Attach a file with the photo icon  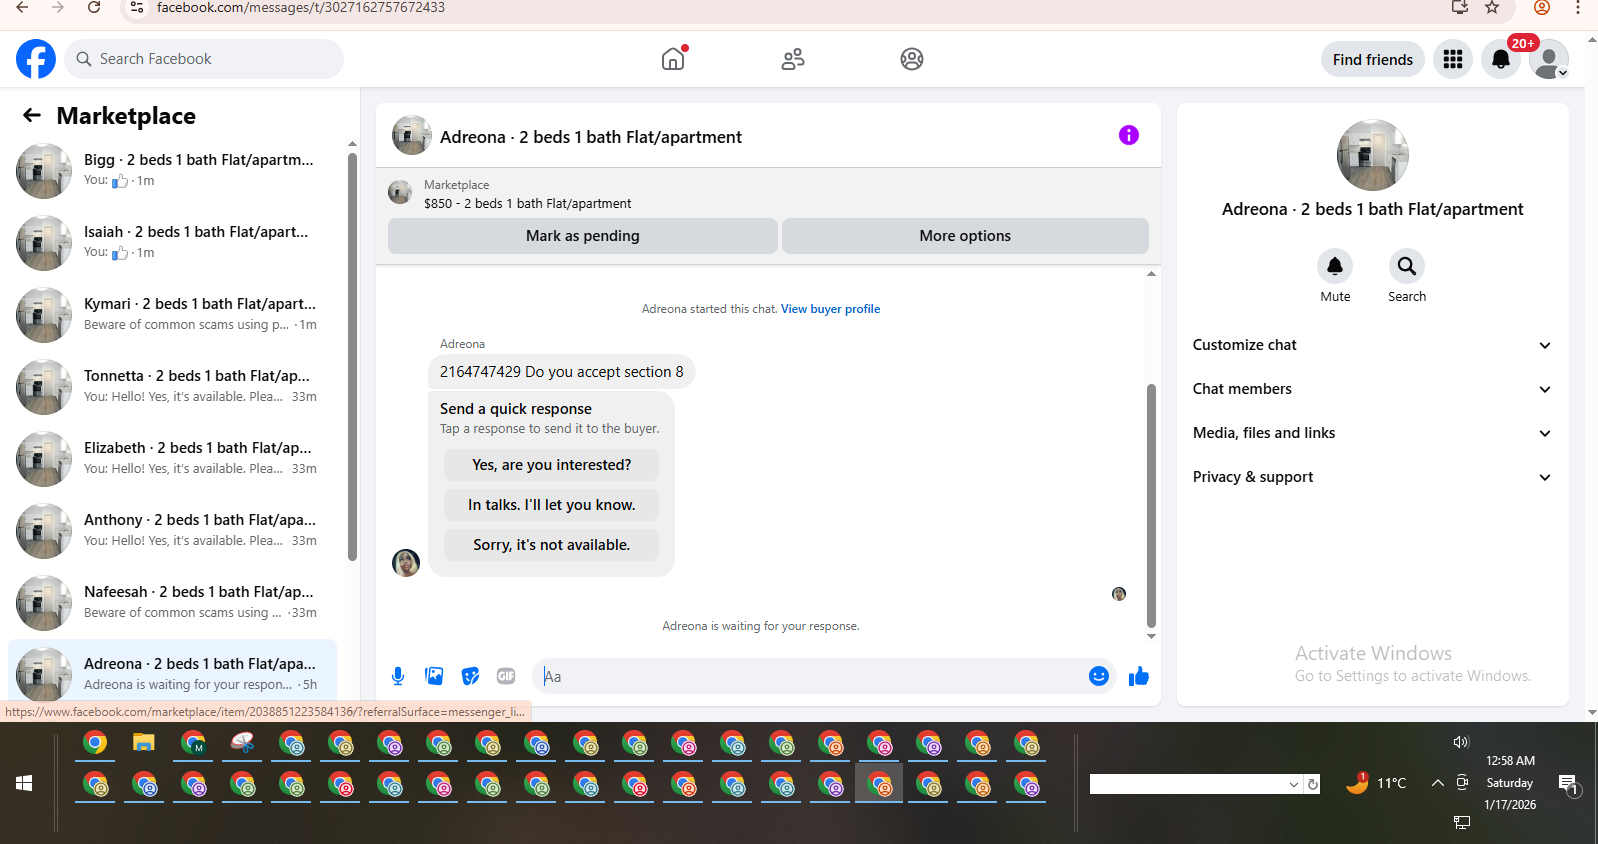point(434,676)
